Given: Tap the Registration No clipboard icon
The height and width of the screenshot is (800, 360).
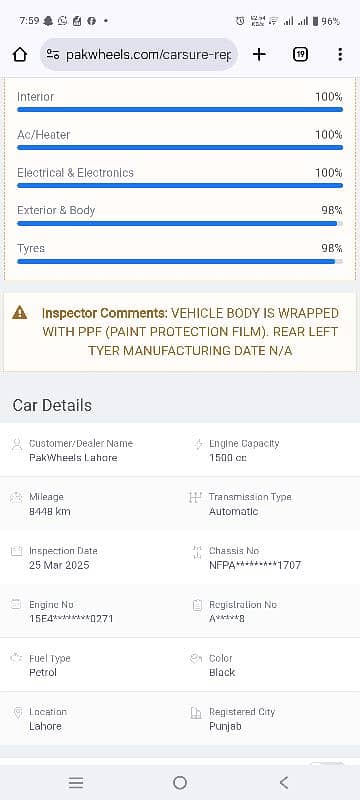Looking at the screenshot, I should (197, 605).
